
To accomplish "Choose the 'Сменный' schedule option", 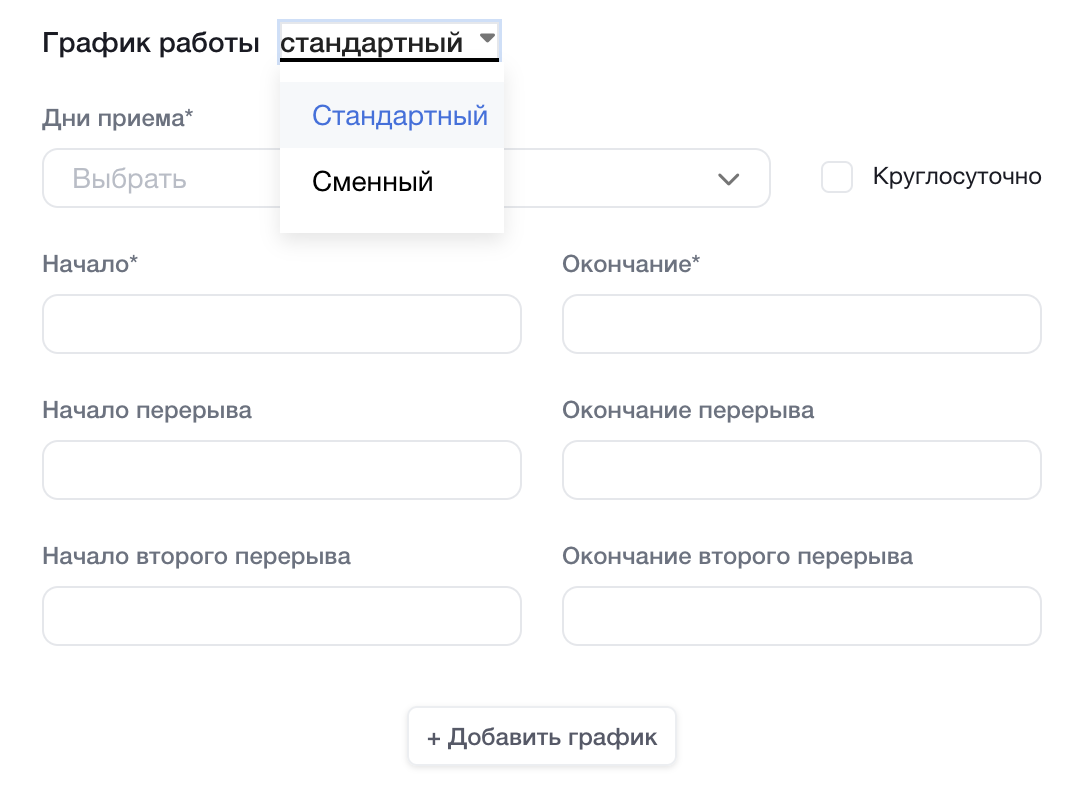I will (x=372, y=182).
